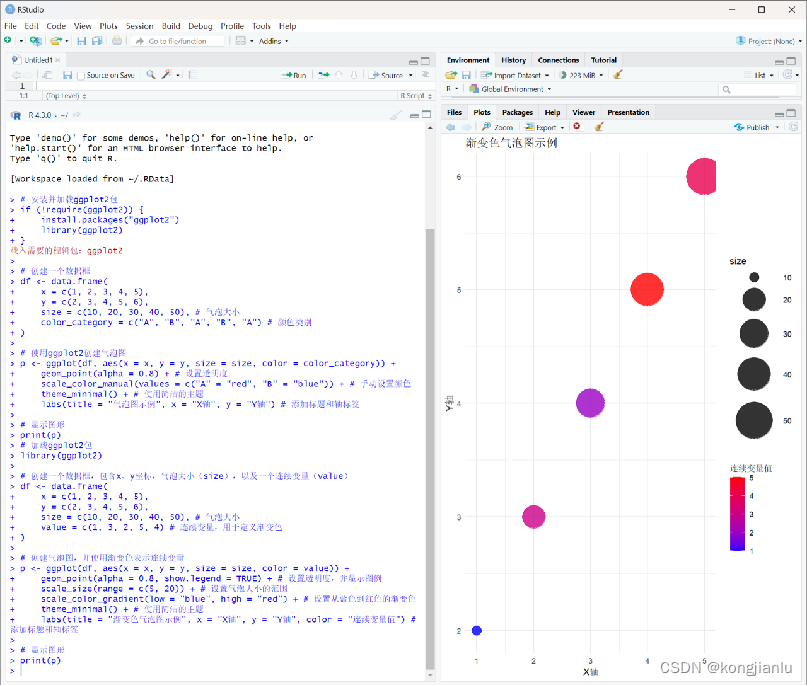Switch to the Connections tab
Screen dimensions: 807x686
pyautogui.click(x=558, y=60)
